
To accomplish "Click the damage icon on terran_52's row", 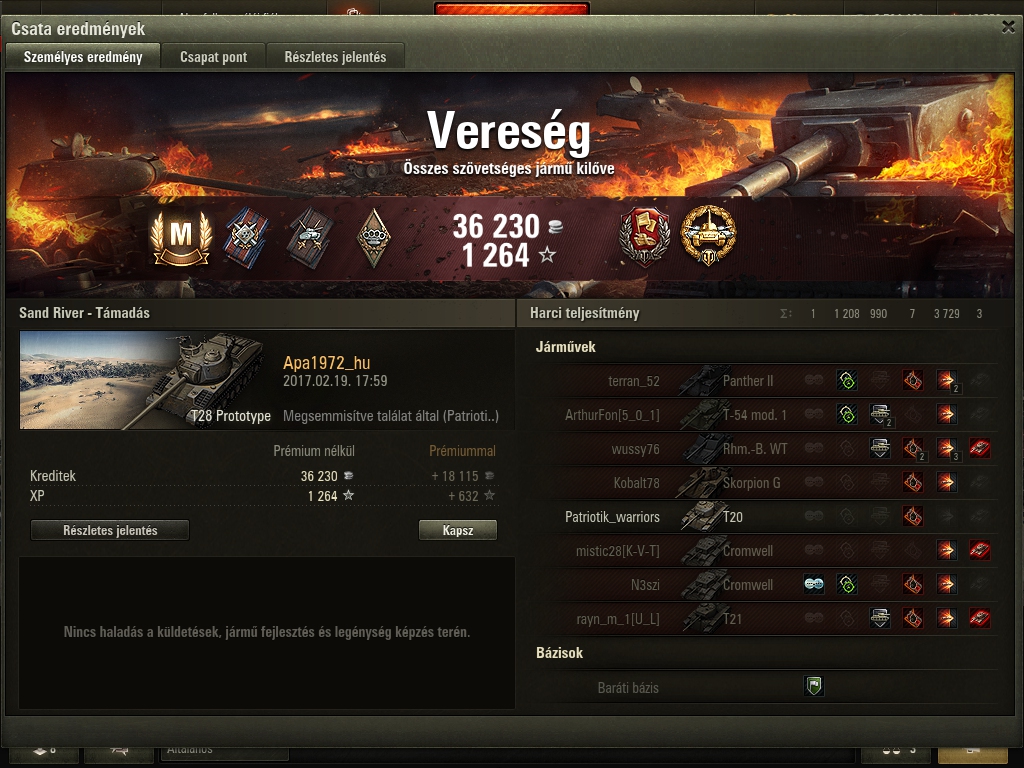I will point(946,380).
